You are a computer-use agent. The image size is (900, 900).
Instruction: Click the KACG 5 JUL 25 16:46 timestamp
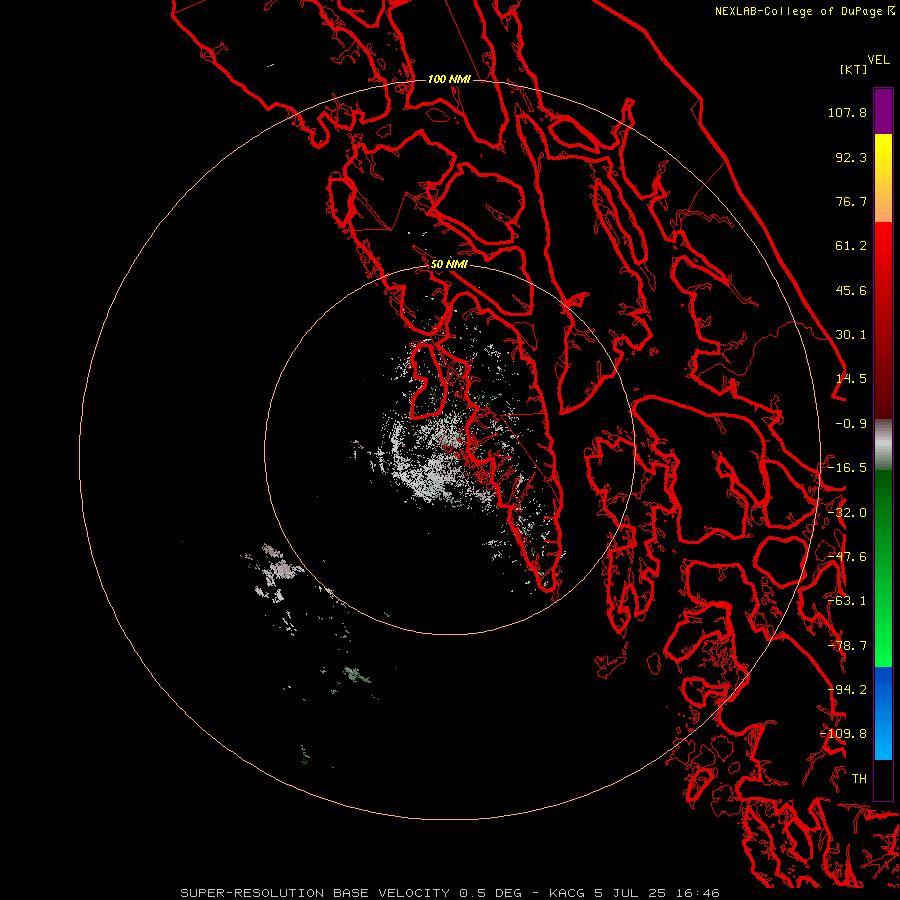[x=634, y=893]
